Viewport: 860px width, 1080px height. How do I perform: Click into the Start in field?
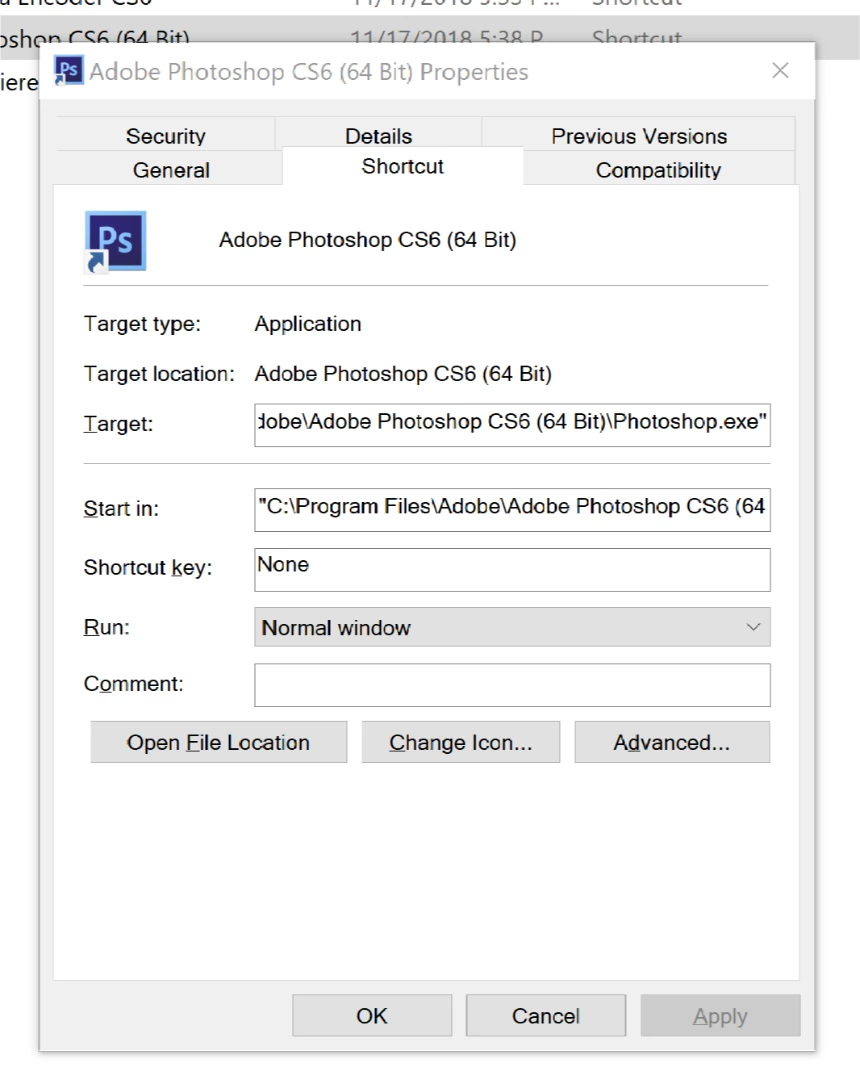(512, 510)
